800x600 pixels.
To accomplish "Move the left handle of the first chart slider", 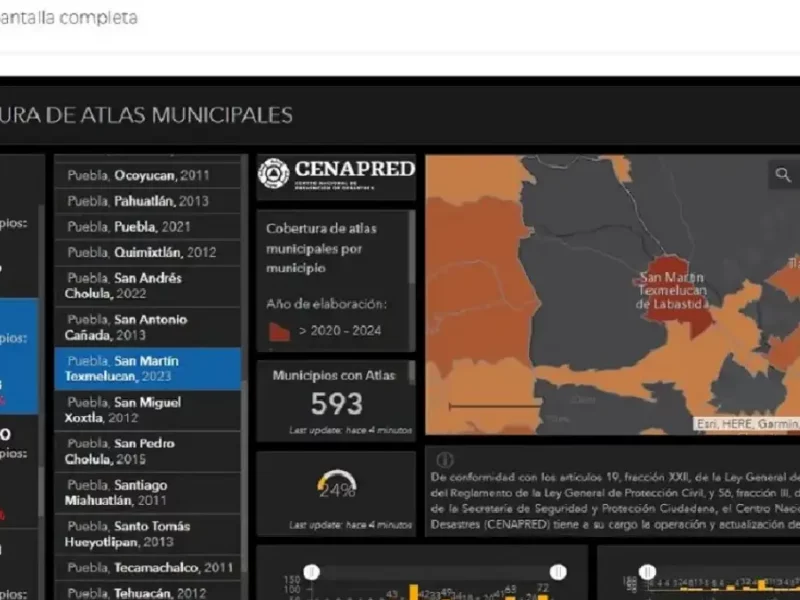I will [x=312, y=572].
